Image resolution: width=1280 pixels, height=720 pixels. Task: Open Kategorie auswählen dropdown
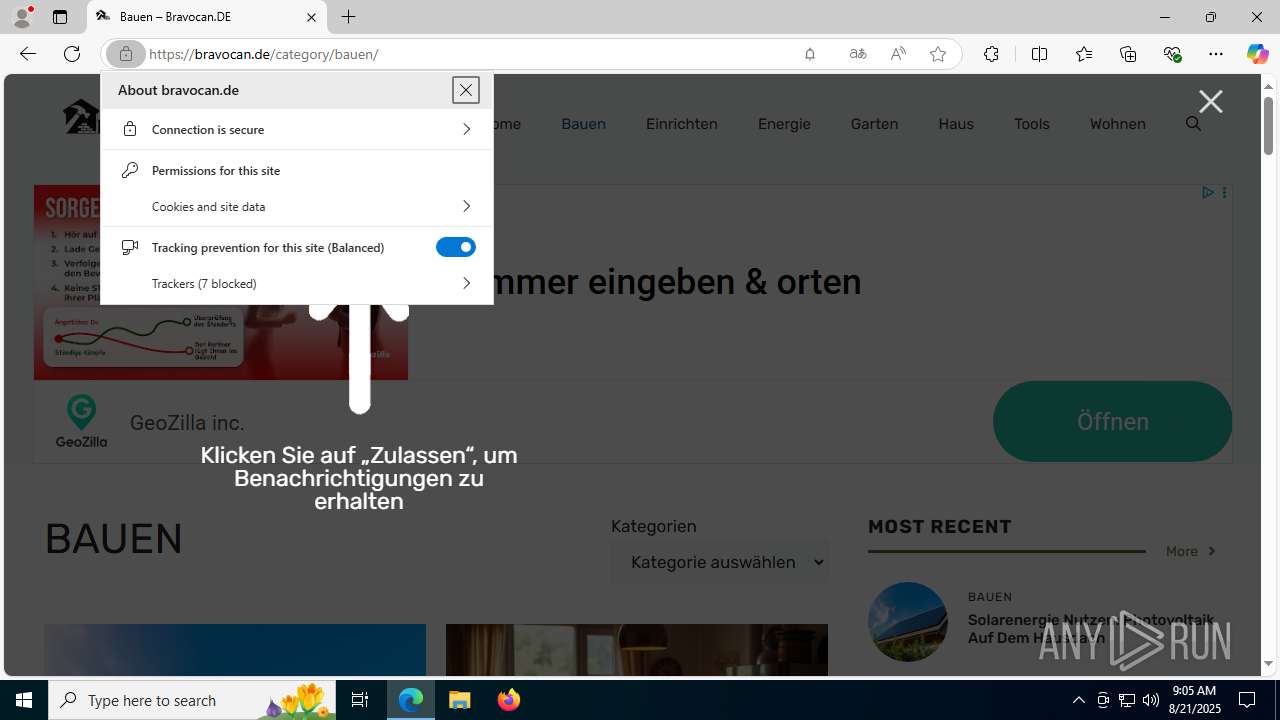720,562
